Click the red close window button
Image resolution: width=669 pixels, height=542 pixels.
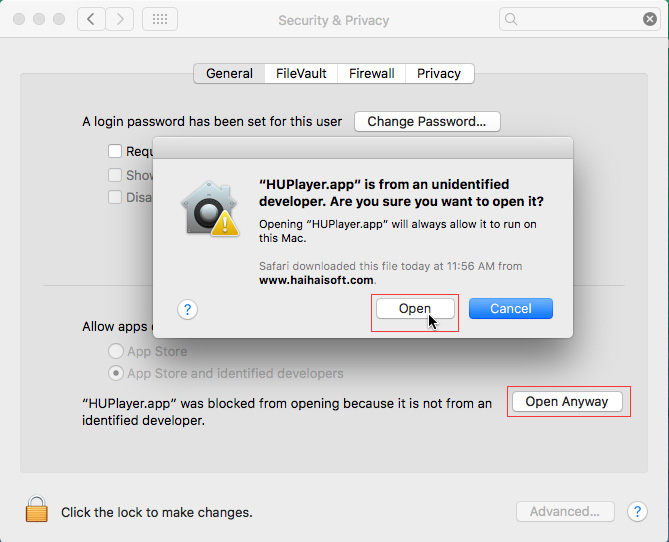coord(19,19)
